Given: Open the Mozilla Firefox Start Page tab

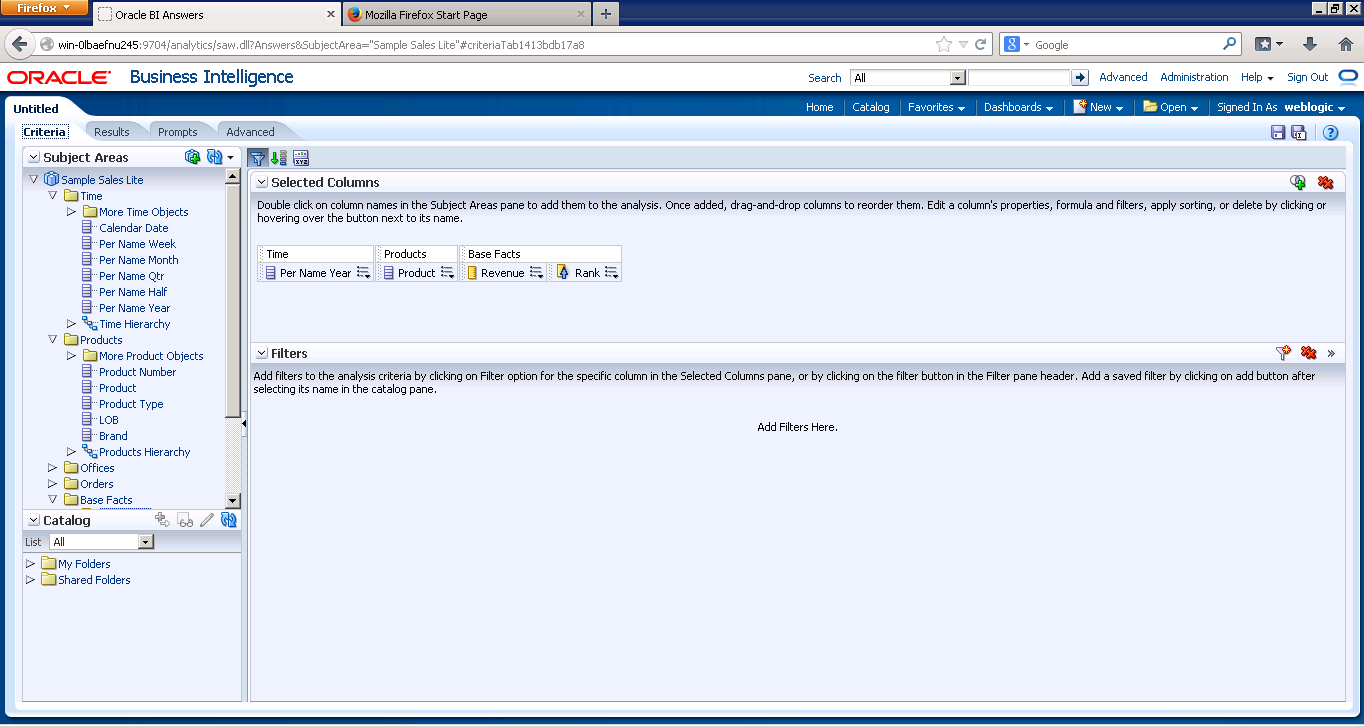Looking at the screenshot, I should pos(455,14).
